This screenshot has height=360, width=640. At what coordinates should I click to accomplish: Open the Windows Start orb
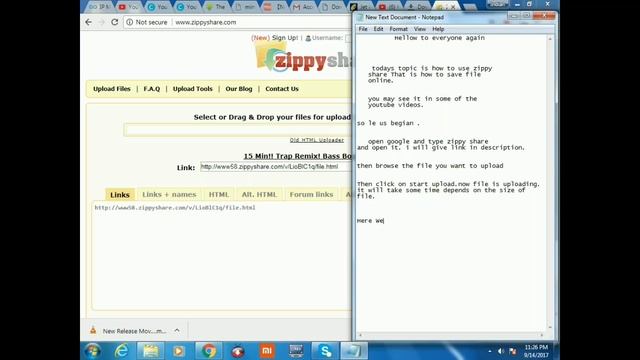pos(93,351)
